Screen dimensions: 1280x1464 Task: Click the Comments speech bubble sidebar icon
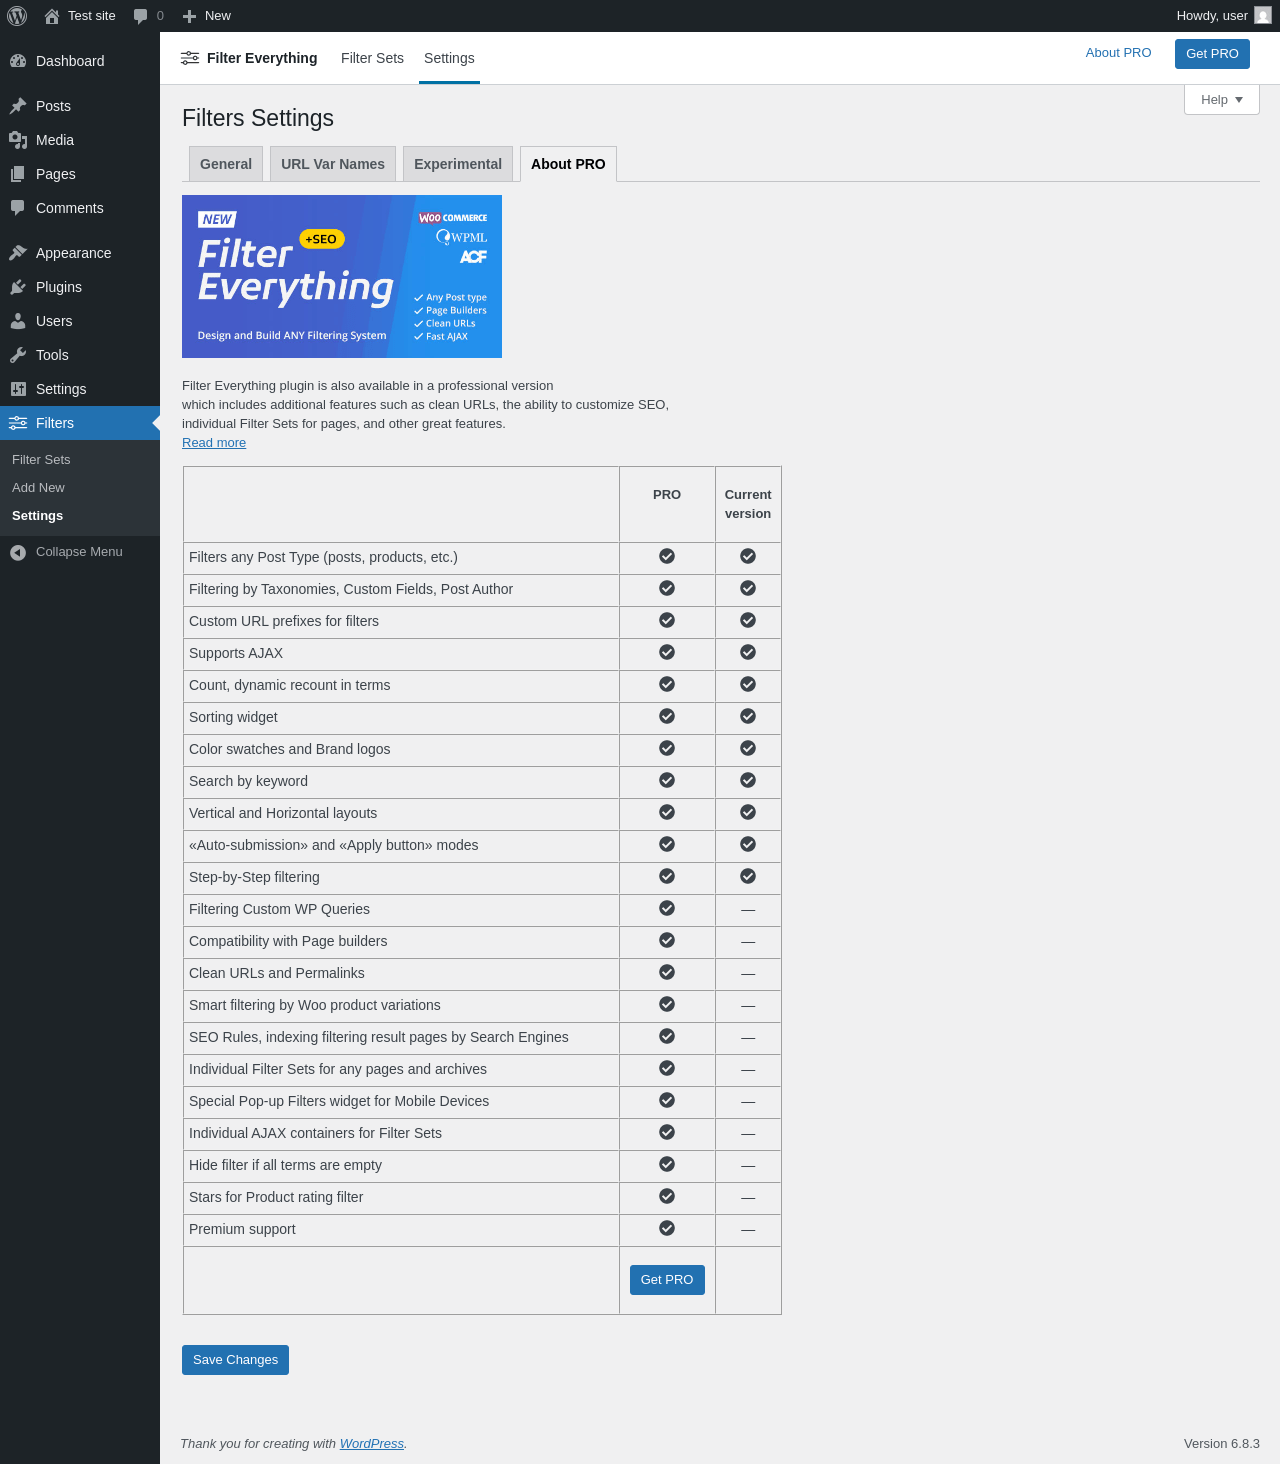tap(18, 208)
